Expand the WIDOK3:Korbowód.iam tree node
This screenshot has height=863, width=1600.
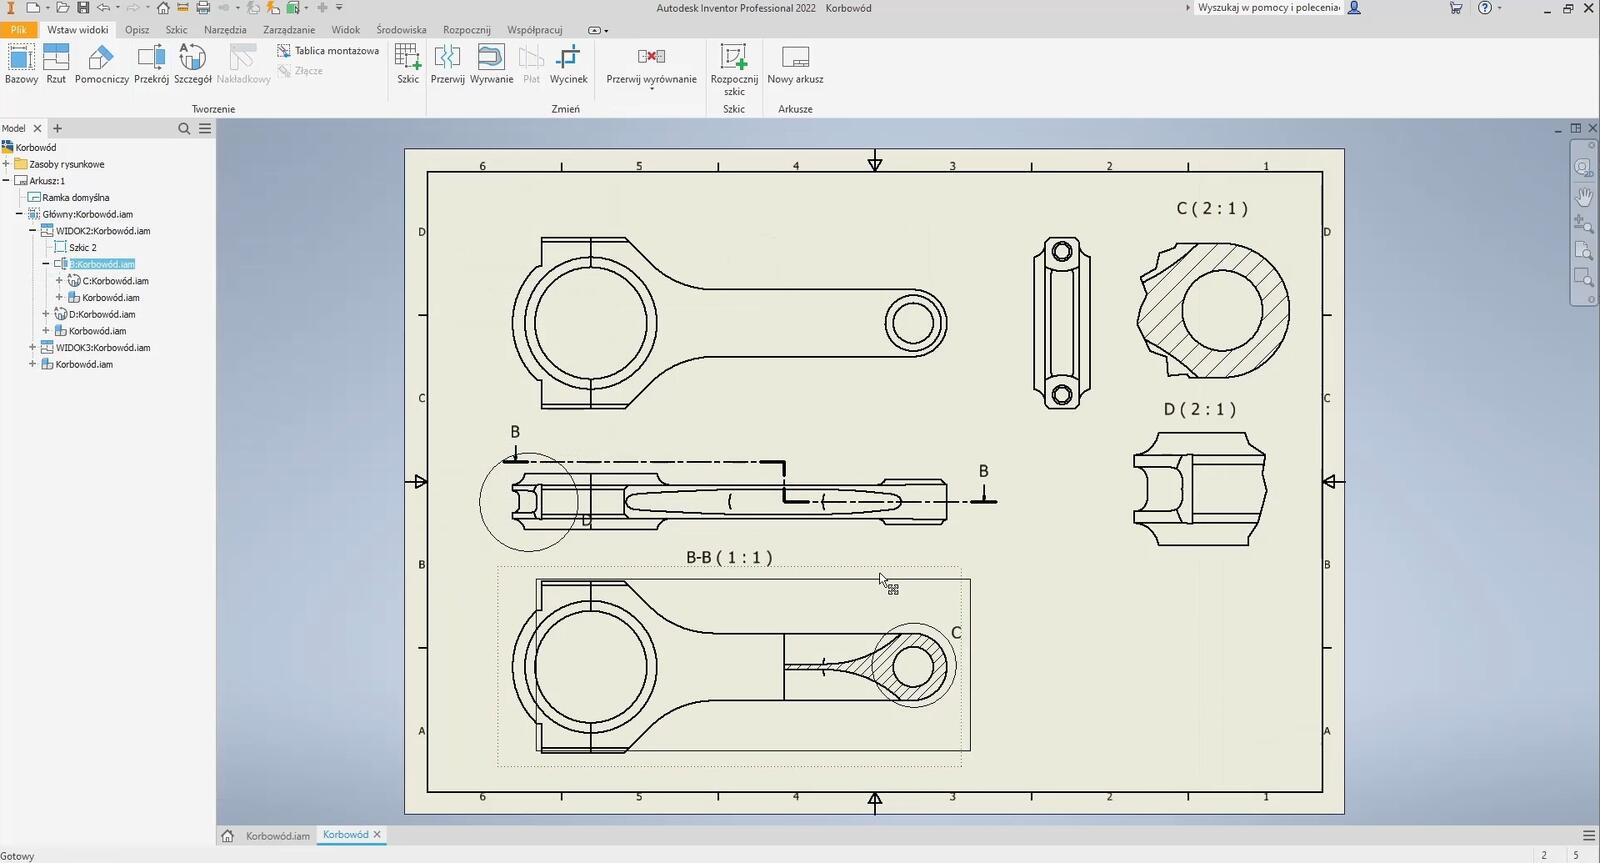(x=33, y=348)
